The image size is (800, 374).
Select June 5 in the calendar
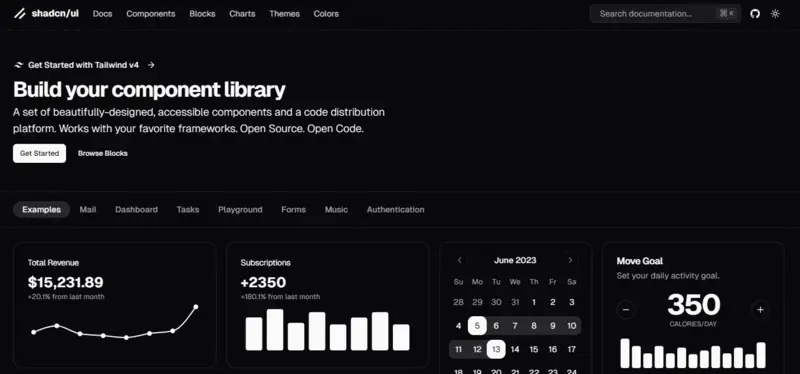[477, 326]
